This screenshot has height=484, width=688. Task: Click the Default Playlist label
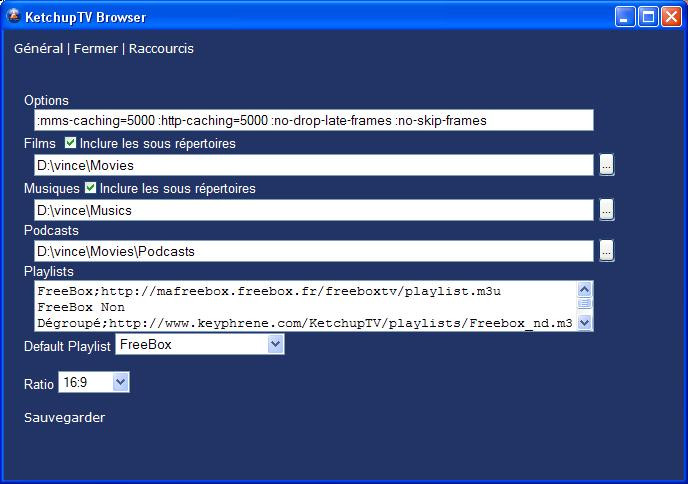[x=67, y=346]
